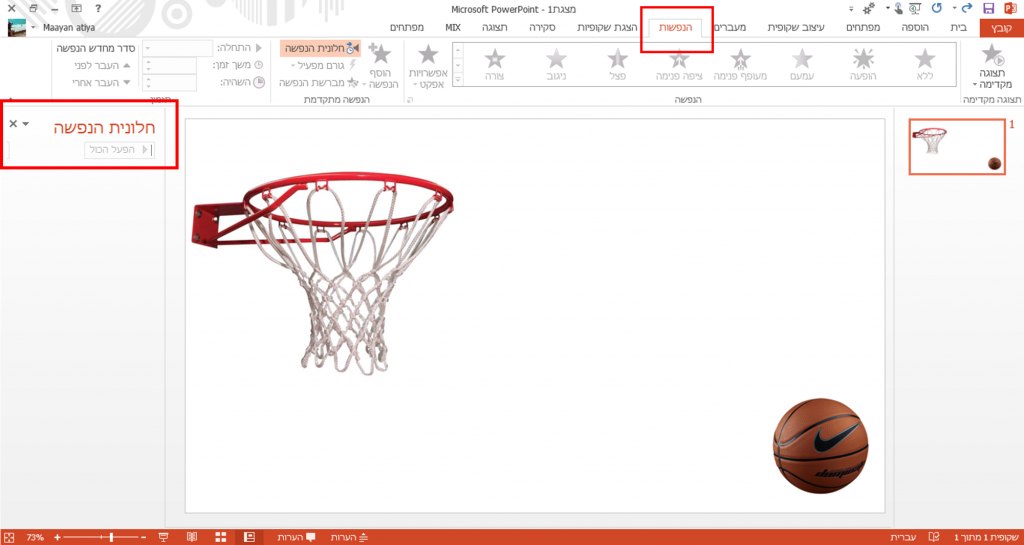Click the Maayan atiya profile picture
The image size is (1024, 545).
pos(16,28)
